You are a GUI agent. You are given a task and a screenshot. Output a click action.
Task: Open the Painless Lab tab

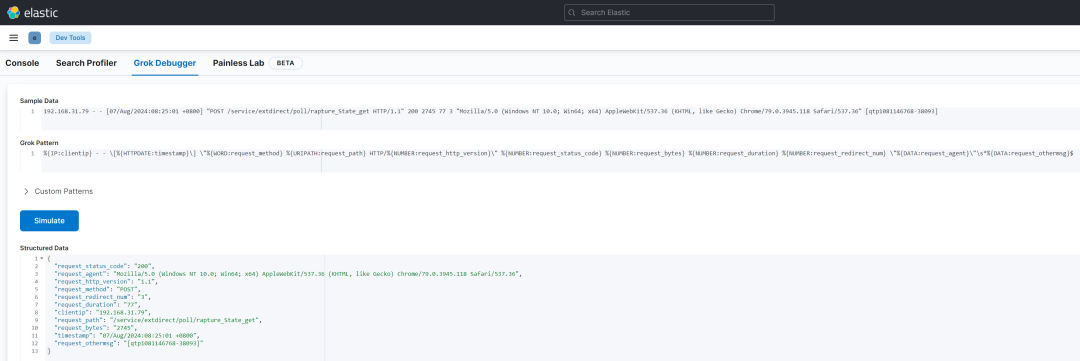[x=238, y=63]
